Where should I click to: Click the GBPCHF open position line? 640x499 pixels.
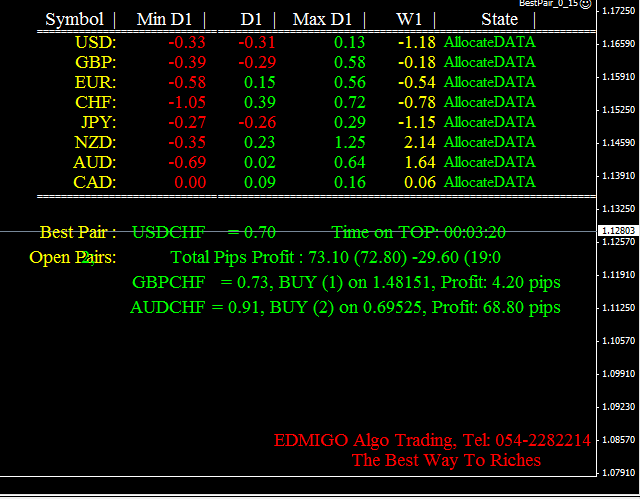(x=346, y=282)
